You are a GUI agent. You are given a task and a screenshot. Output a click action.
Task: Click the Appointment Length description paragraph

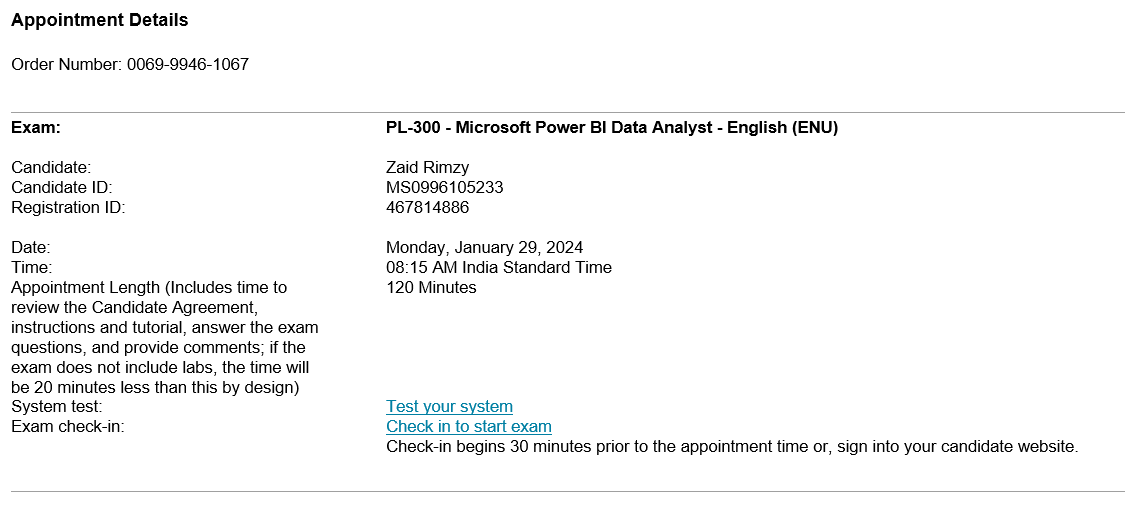click(x=165, y=338)
